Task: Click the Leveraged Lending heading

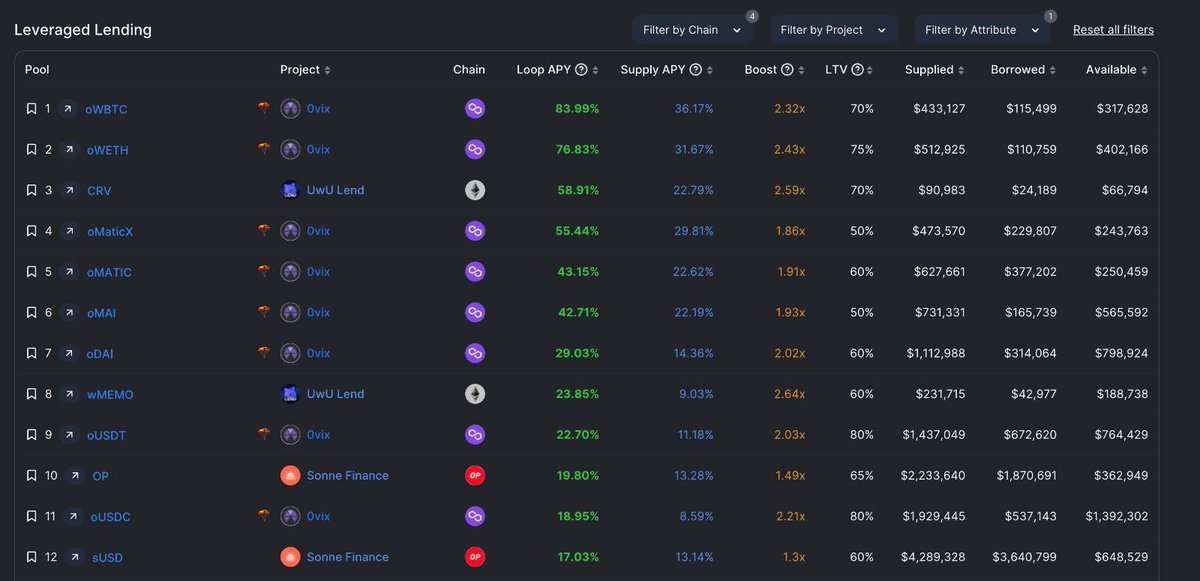Action: coord(83,30)
